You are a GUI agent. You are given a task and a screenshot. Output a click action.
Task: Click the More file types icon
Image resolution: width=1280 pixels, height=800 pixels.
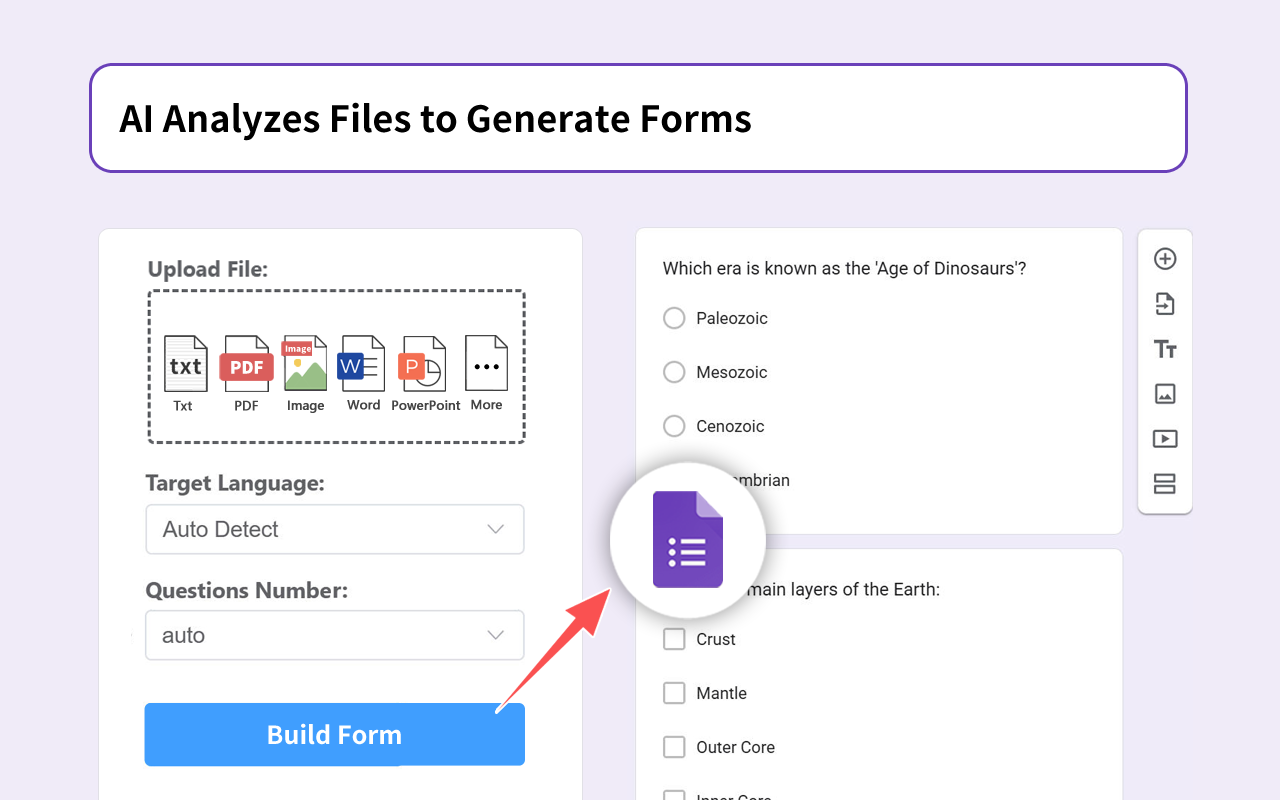(x=486, y=365)
